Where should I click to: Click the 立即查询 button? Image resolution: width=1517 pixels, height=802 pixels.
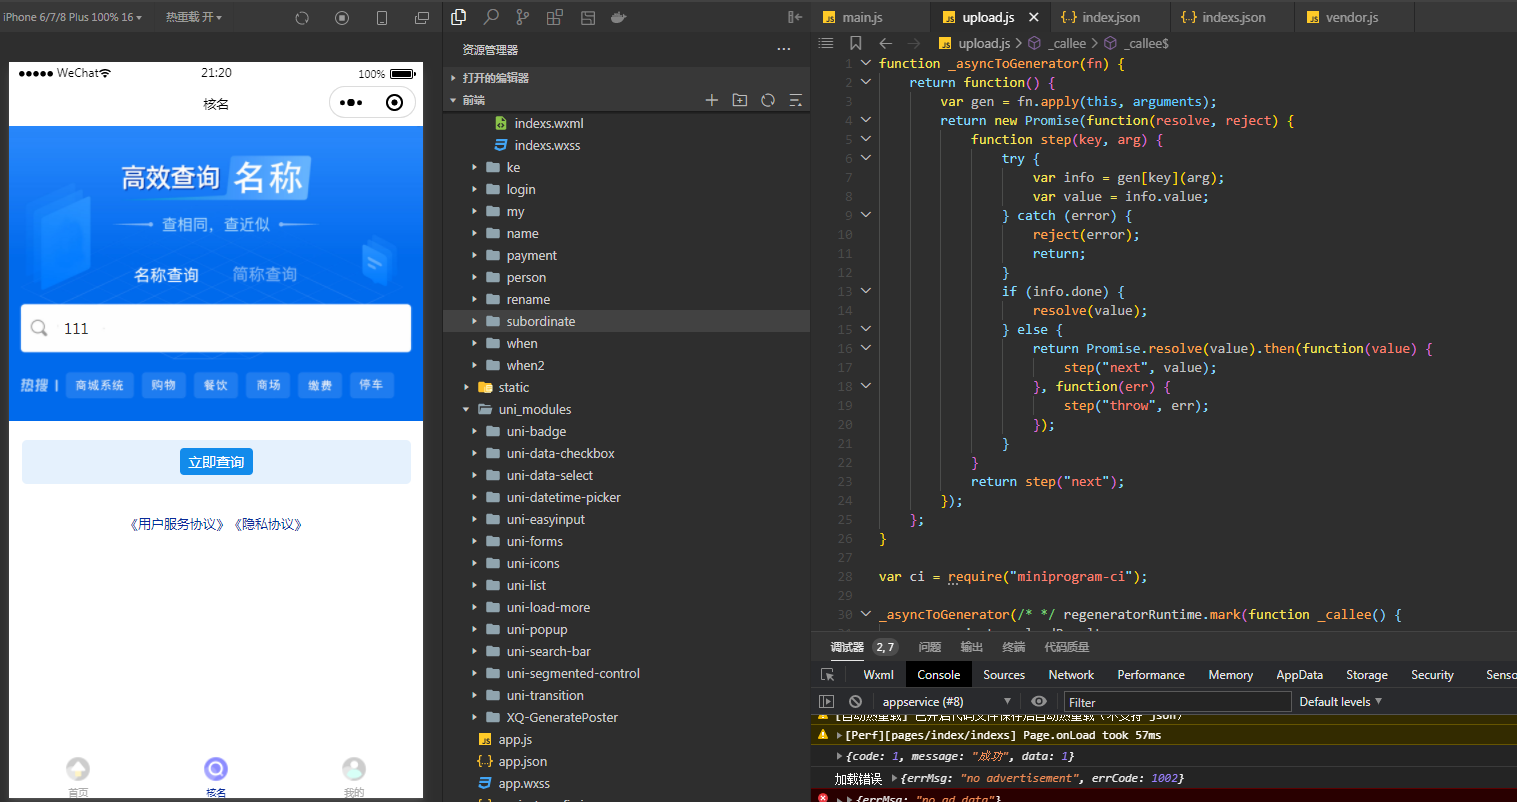click(216, 462)
